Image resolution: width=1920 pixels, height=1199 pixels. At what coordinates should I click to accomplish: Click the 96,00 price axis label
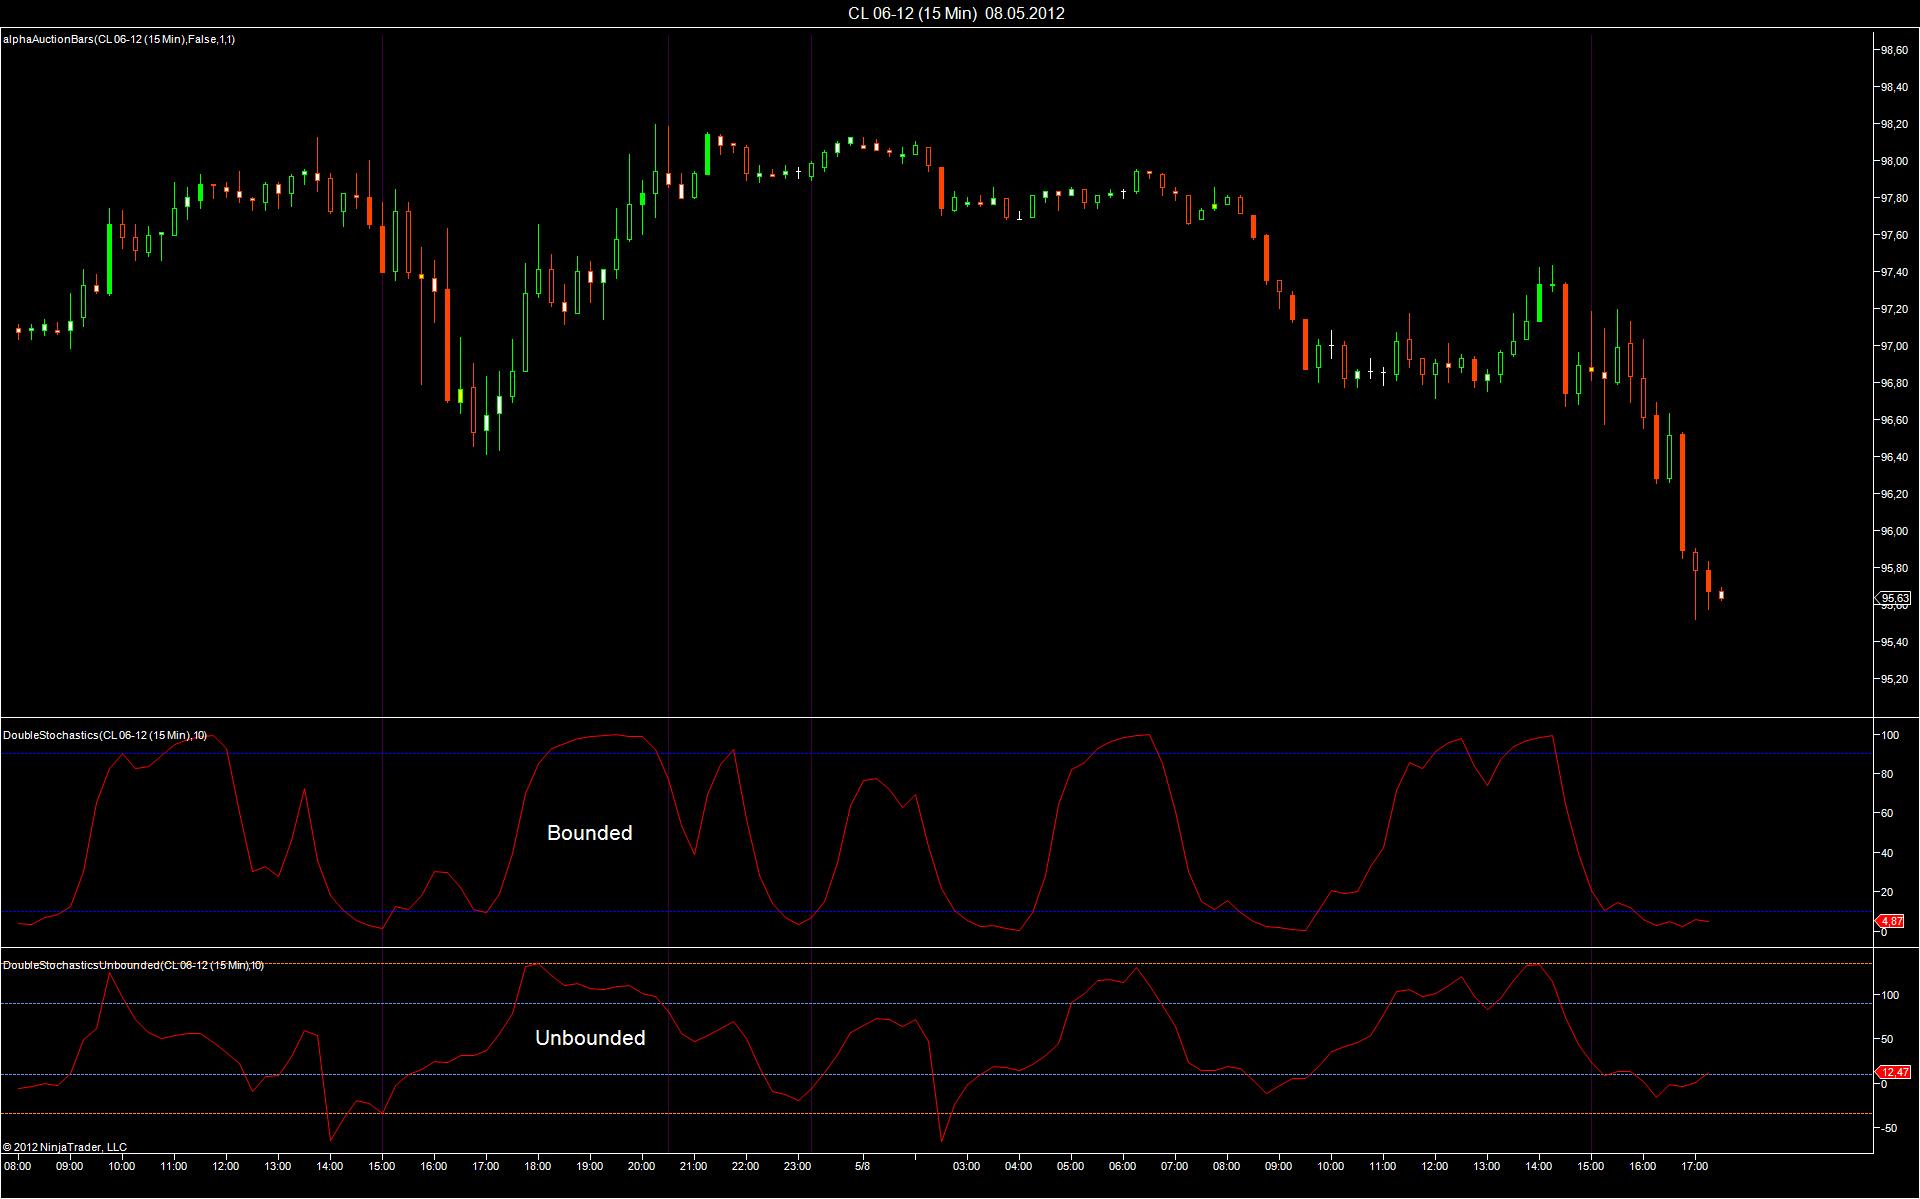(1895, 531)
